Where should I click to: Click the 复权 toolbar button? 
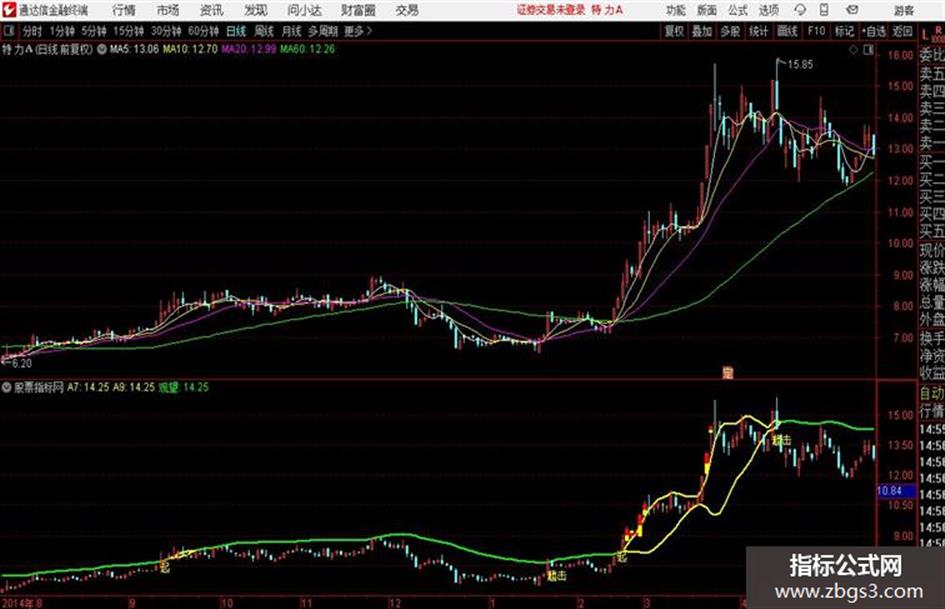coord(674,31)
